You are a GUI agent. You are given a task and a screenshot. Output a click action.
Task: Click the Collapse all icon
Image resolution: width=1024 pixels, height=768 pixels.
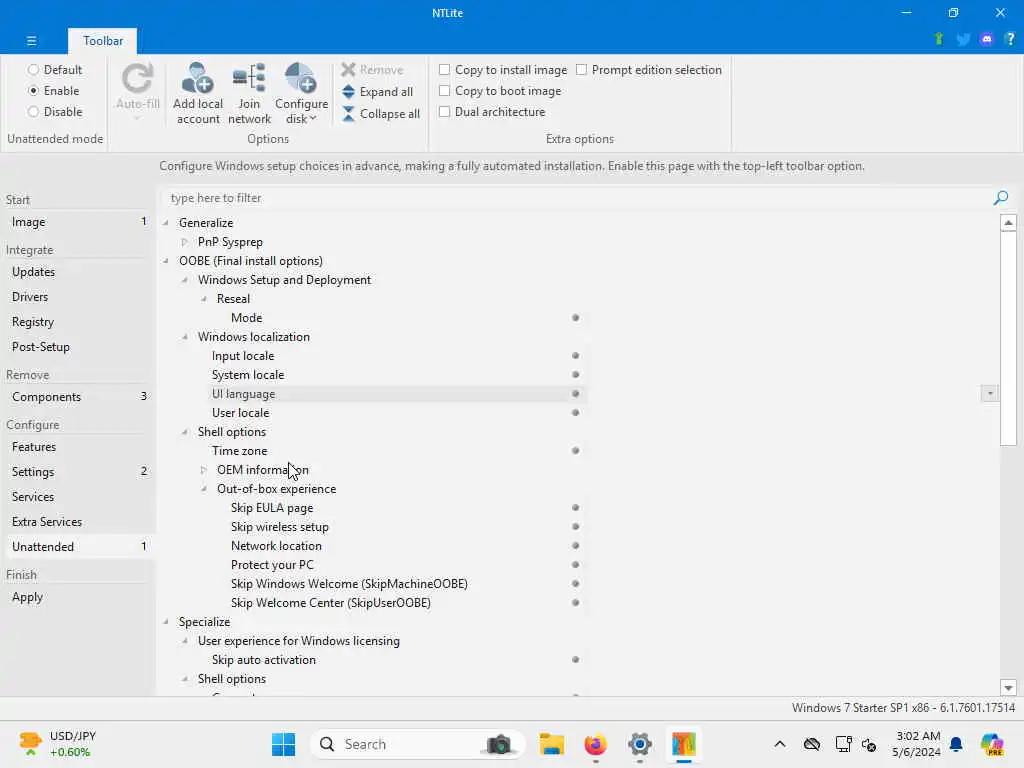tap(348, 114)
